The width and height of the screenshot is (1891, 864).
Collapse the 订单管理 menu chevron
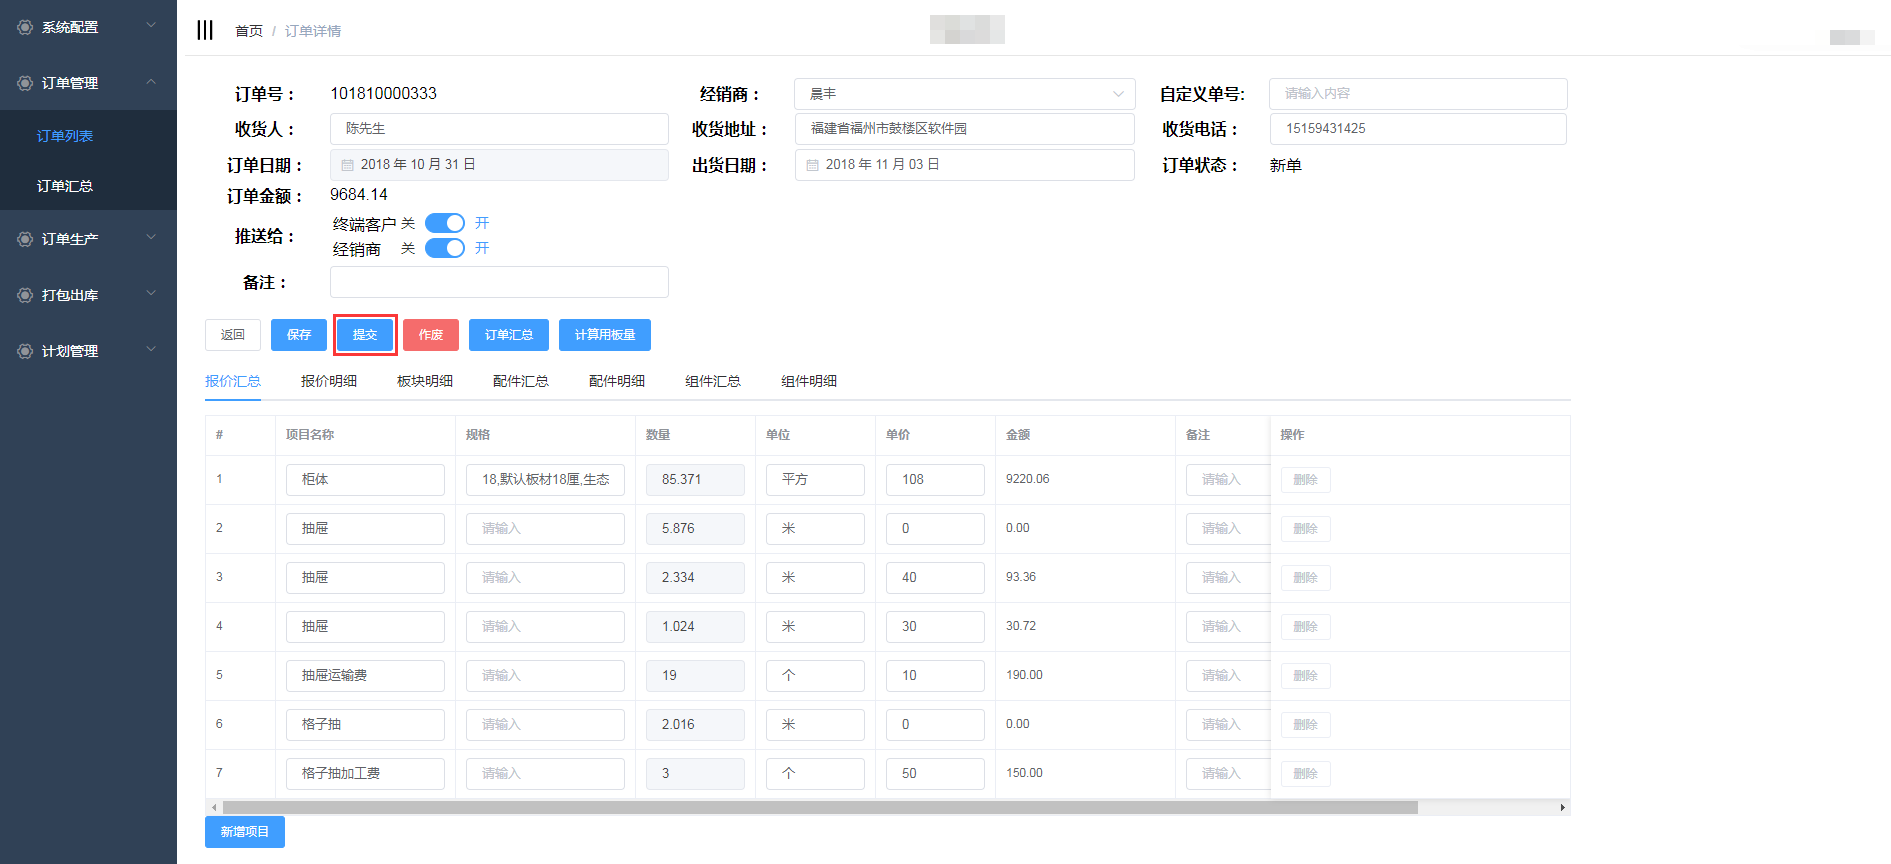point(151,82)
